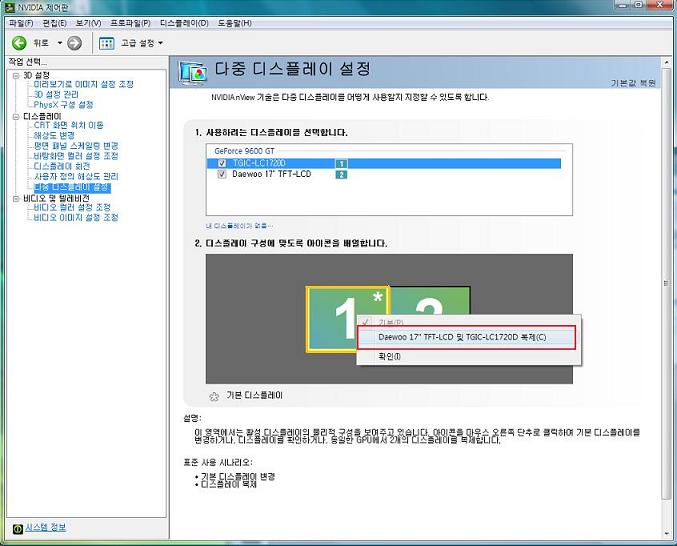Toggle the Daewoo 17" TFT-LCD checkbox

(x=222, y=174)
